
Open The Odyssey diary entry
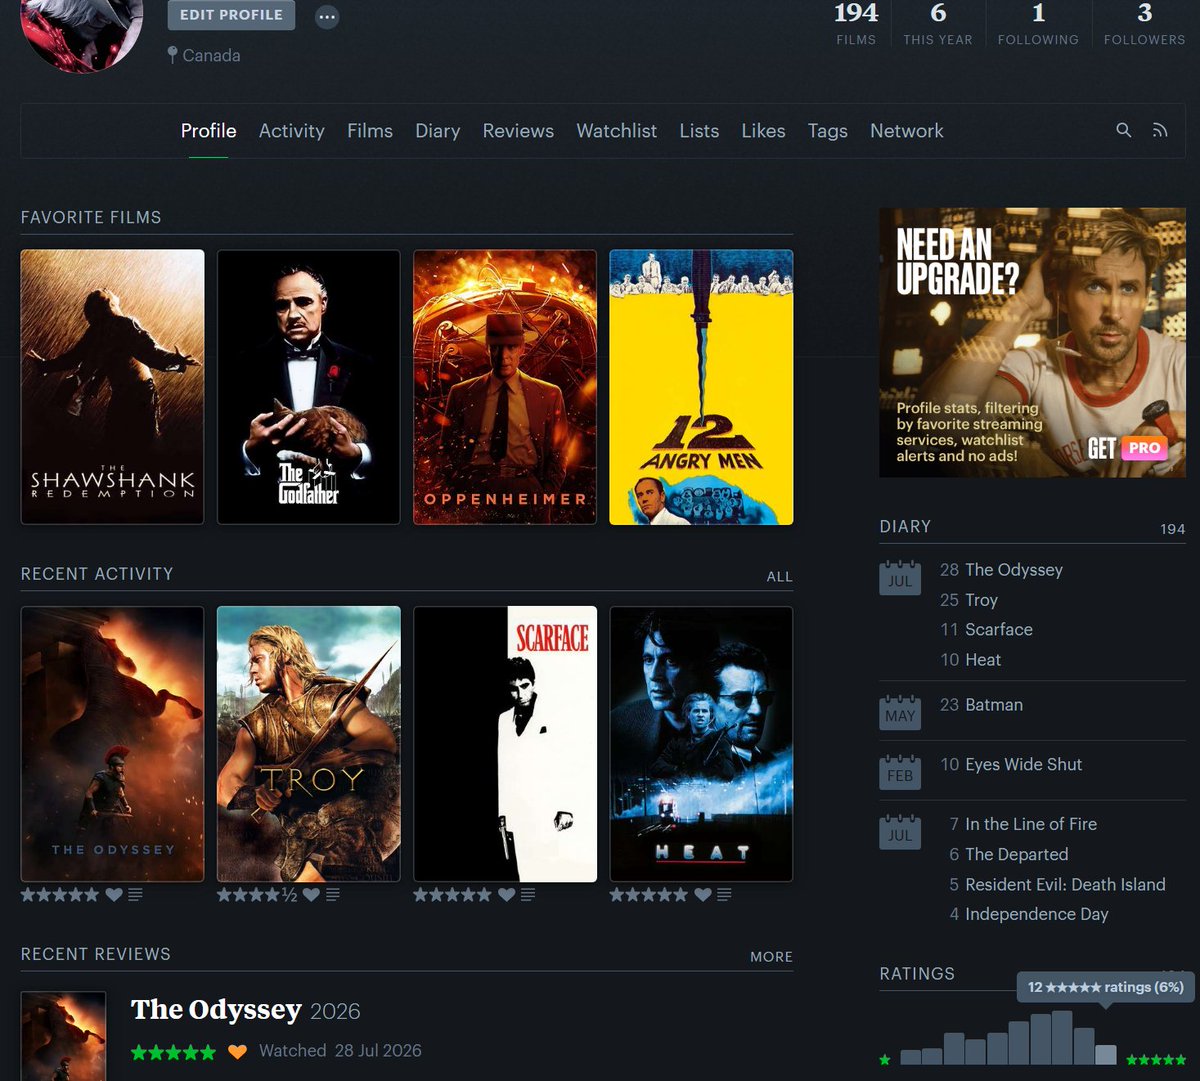click(1014, 570)
